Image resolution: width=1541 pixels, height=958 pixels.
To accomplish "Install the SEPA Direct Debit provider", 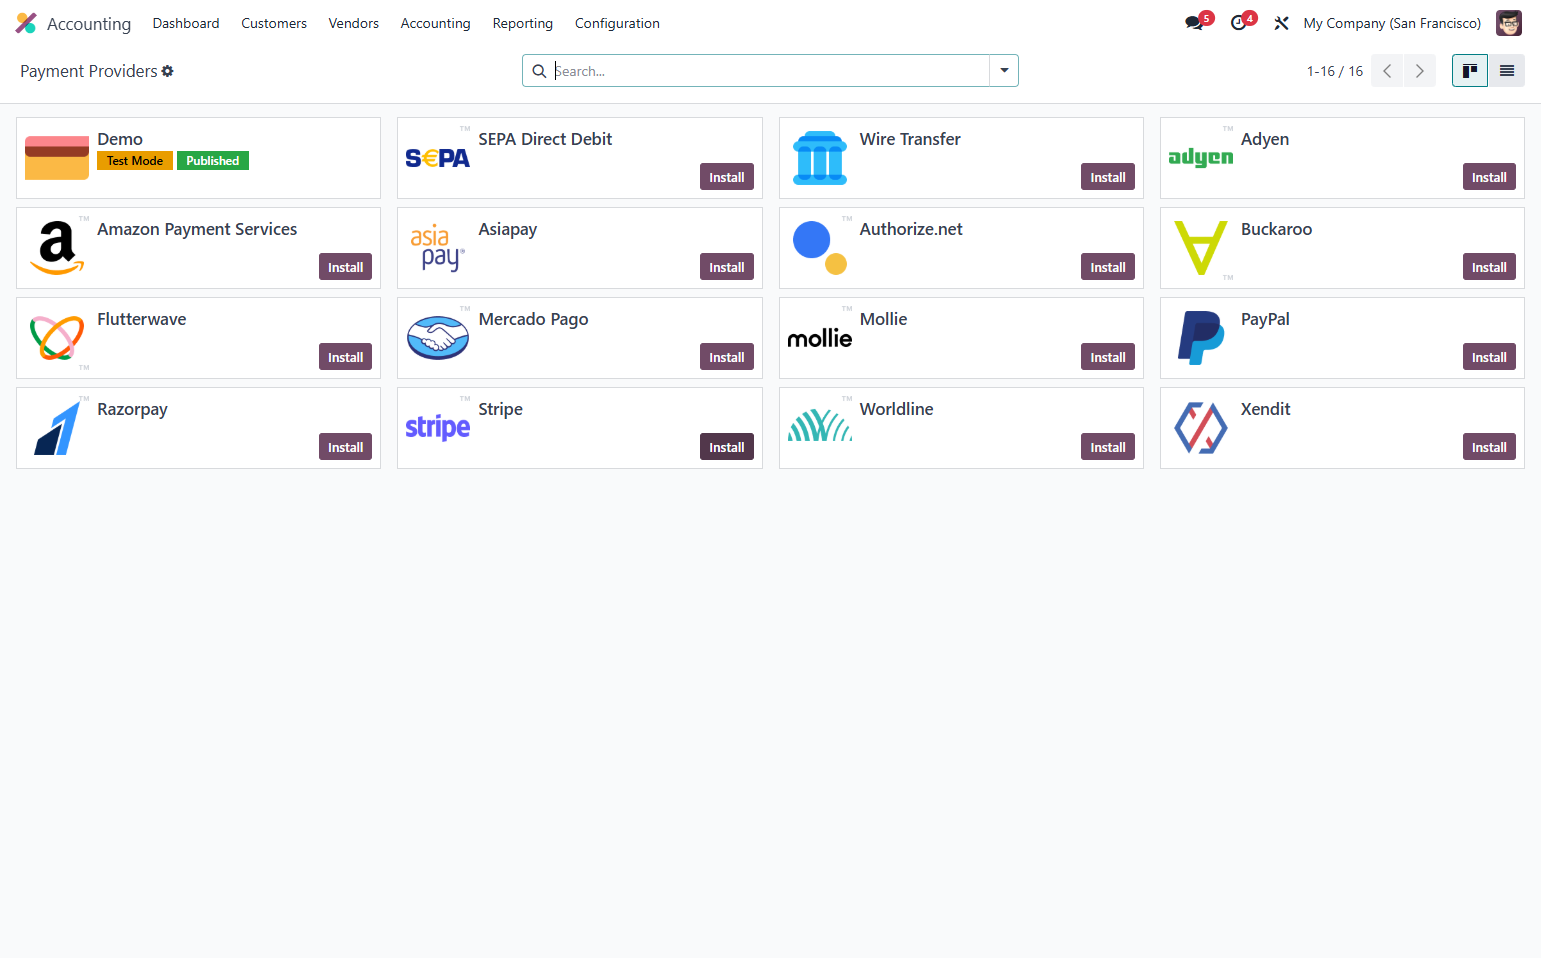I will [x=727, y=177].
